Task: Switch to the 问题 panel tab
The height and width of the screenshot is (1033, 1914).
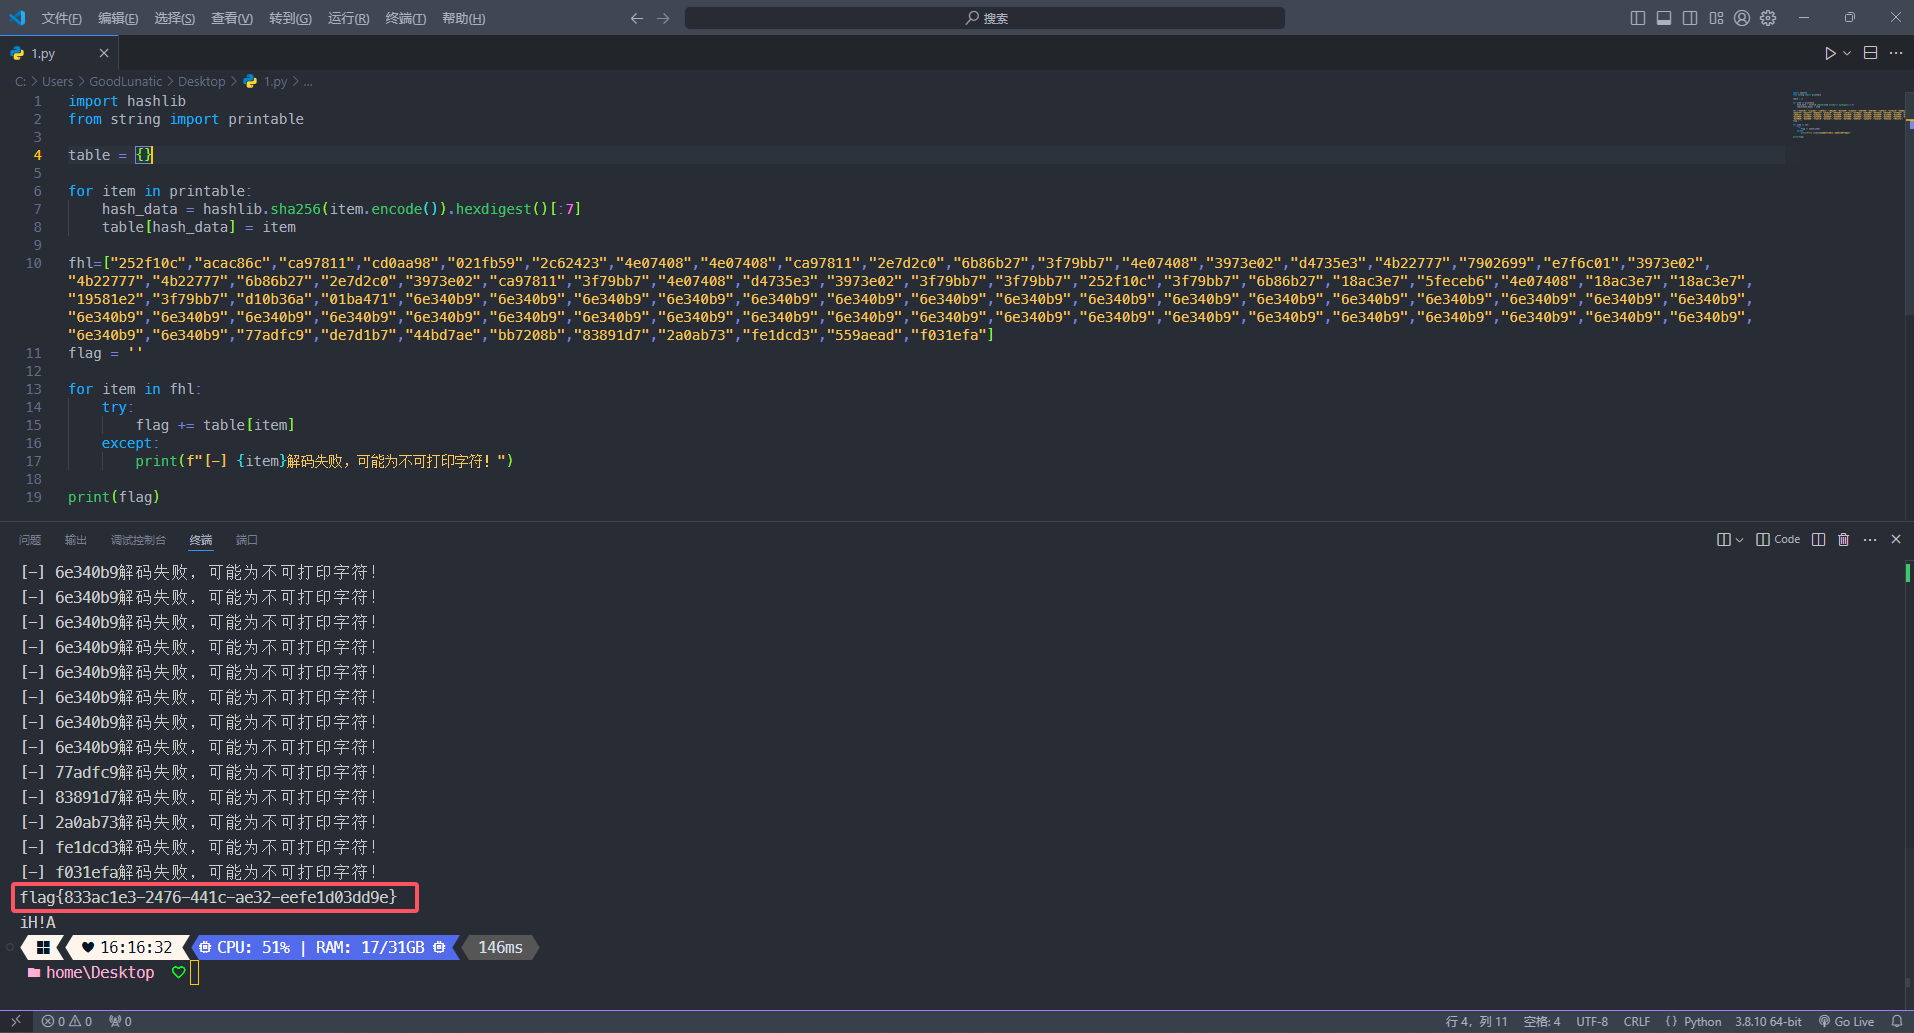Action: (30, 540)
